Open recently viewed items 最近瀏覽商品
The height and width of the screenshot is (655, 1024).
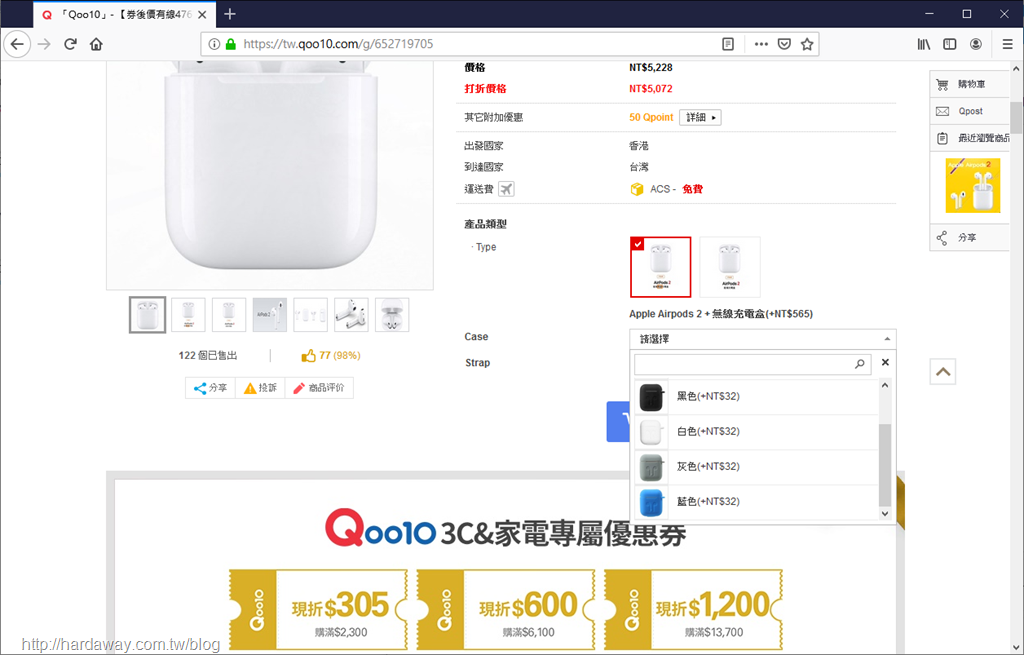970,138
